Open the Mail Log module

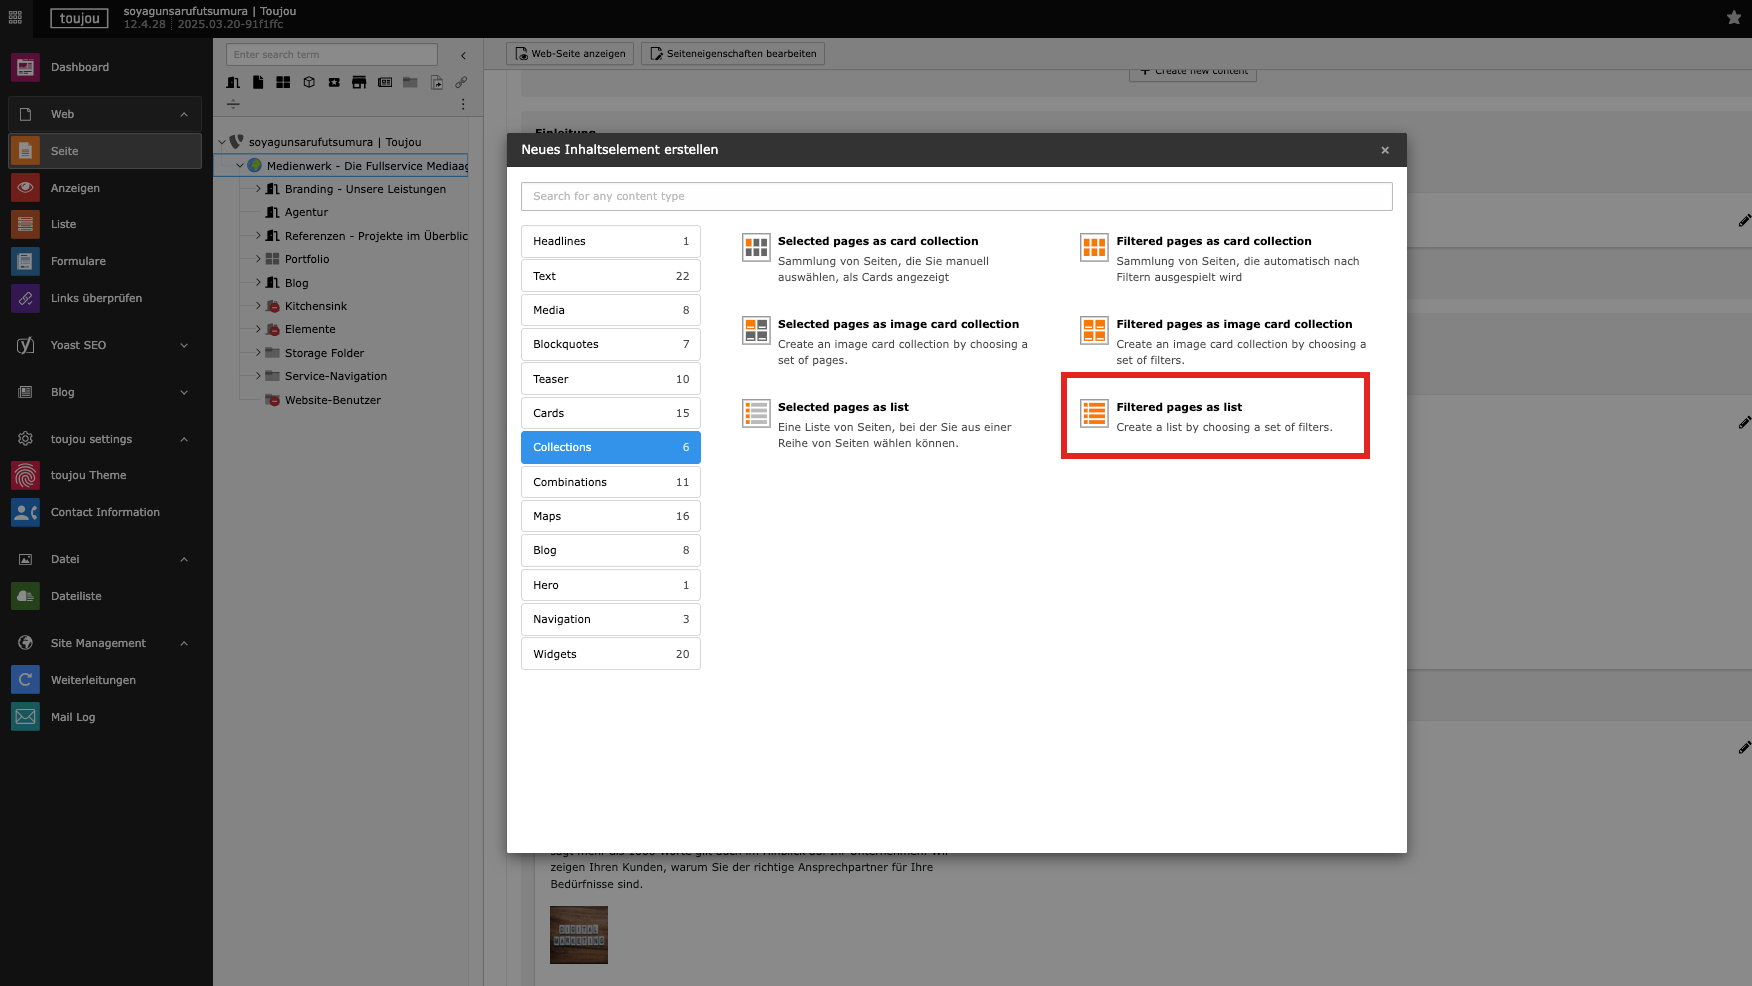[73, 717]
